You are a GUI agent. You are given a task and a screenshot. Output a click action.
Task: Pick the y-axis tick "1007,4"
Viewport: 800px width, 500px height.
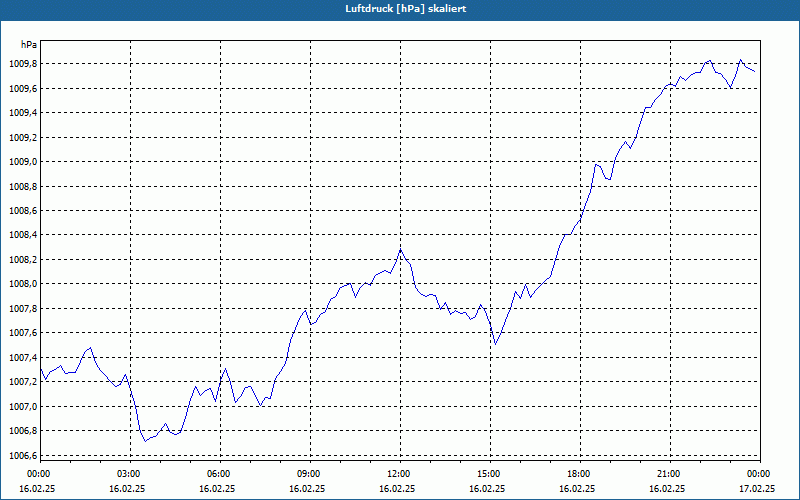23,358
